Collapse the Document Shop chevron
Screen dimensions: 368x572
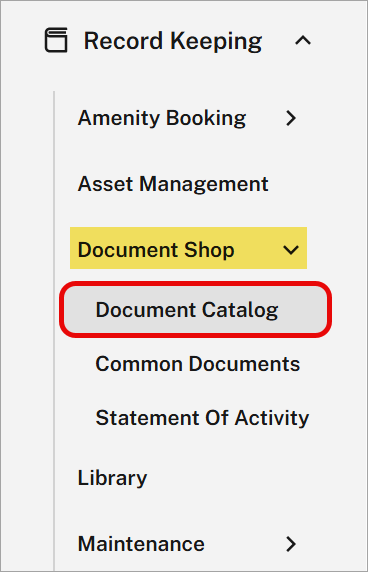(x=291, y=250)
